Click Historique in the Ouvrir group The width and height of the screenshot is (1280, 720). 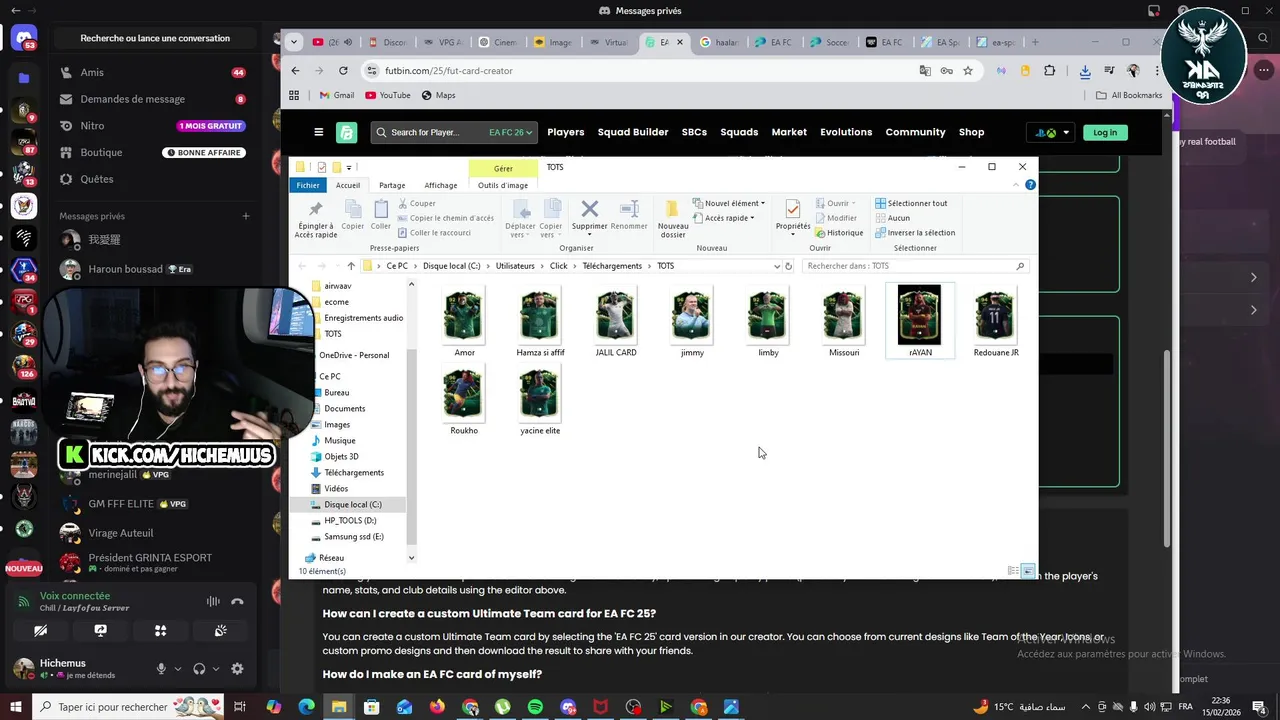click(x=838, y=233)
